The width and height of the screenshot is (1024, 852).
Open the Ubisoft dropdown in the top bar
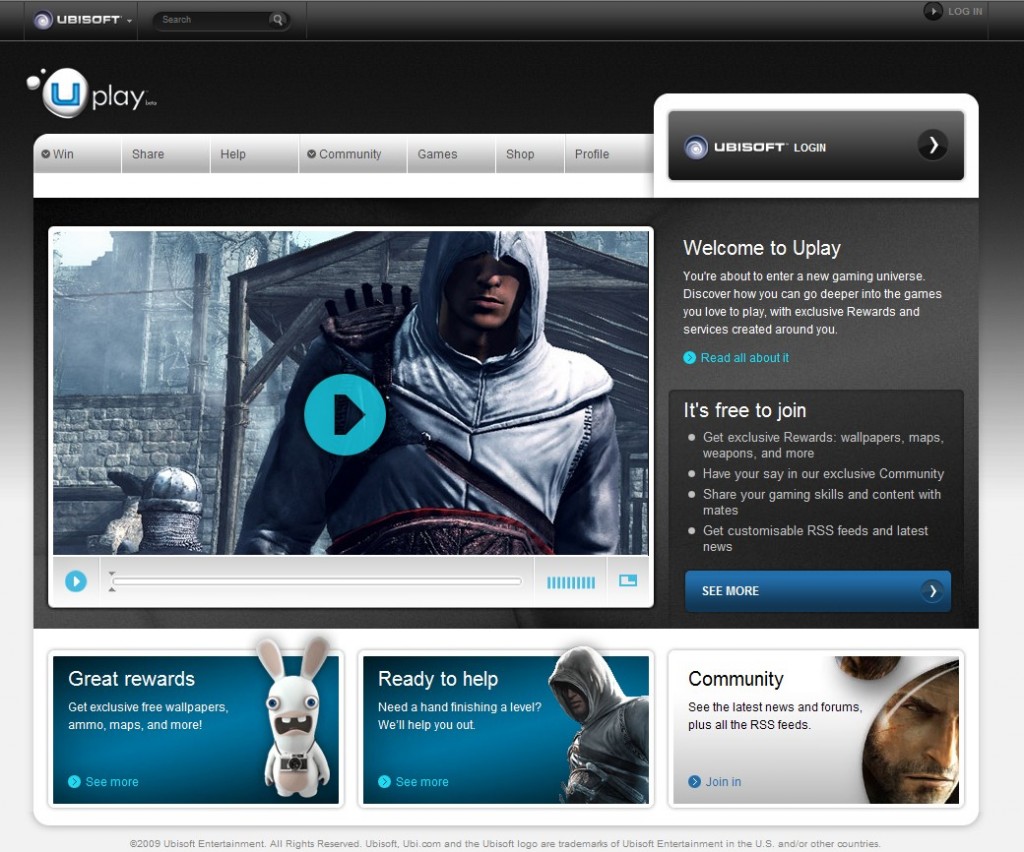(80, 19)
